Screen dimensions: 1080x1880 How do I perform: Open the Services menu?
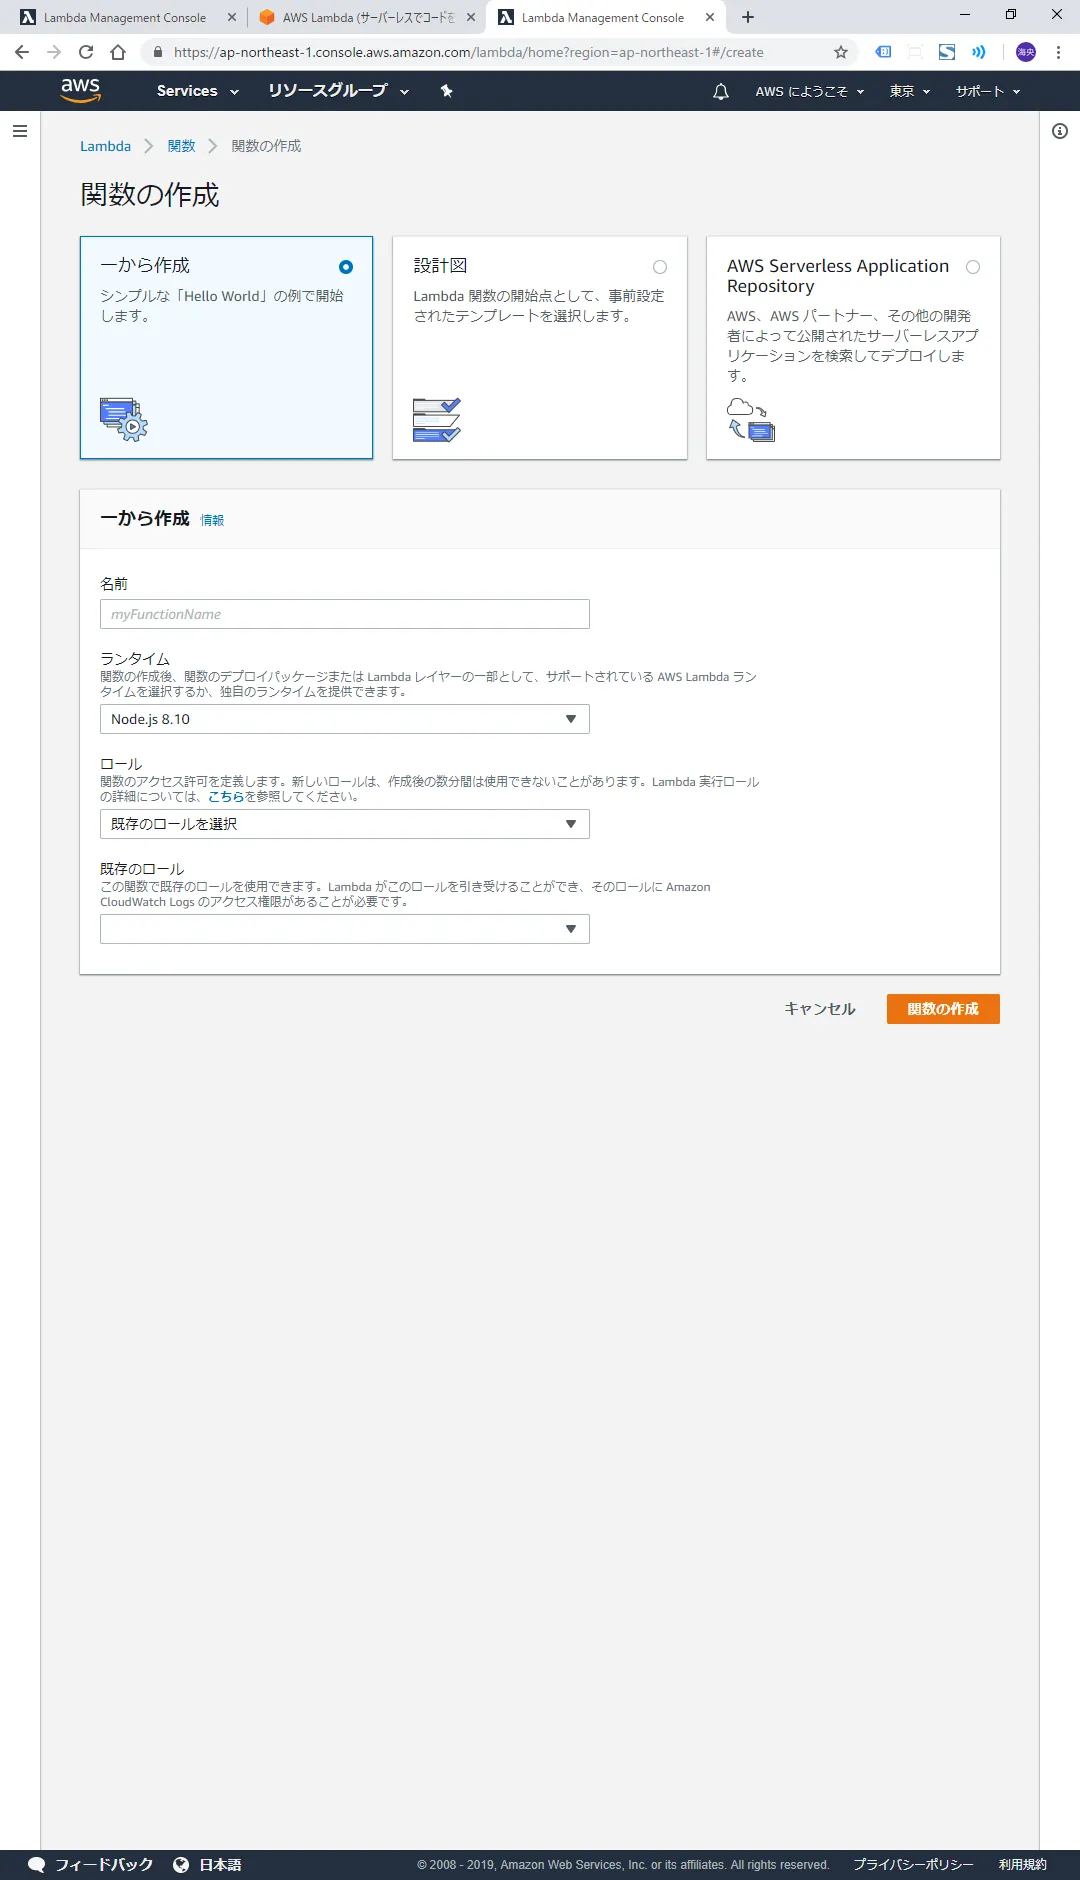pos(197,91)
